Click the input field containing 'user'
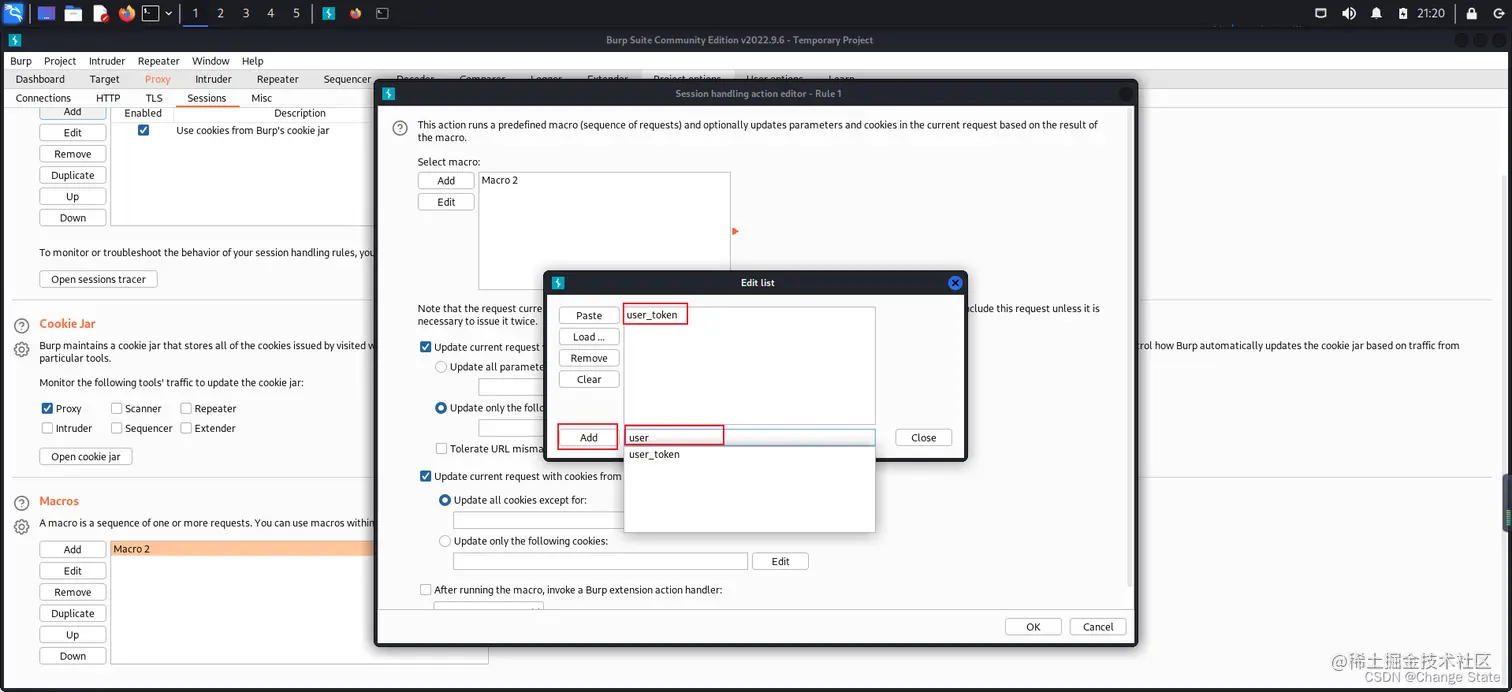Viewport: 1512px width, 692px height. (x=749, y=437)
